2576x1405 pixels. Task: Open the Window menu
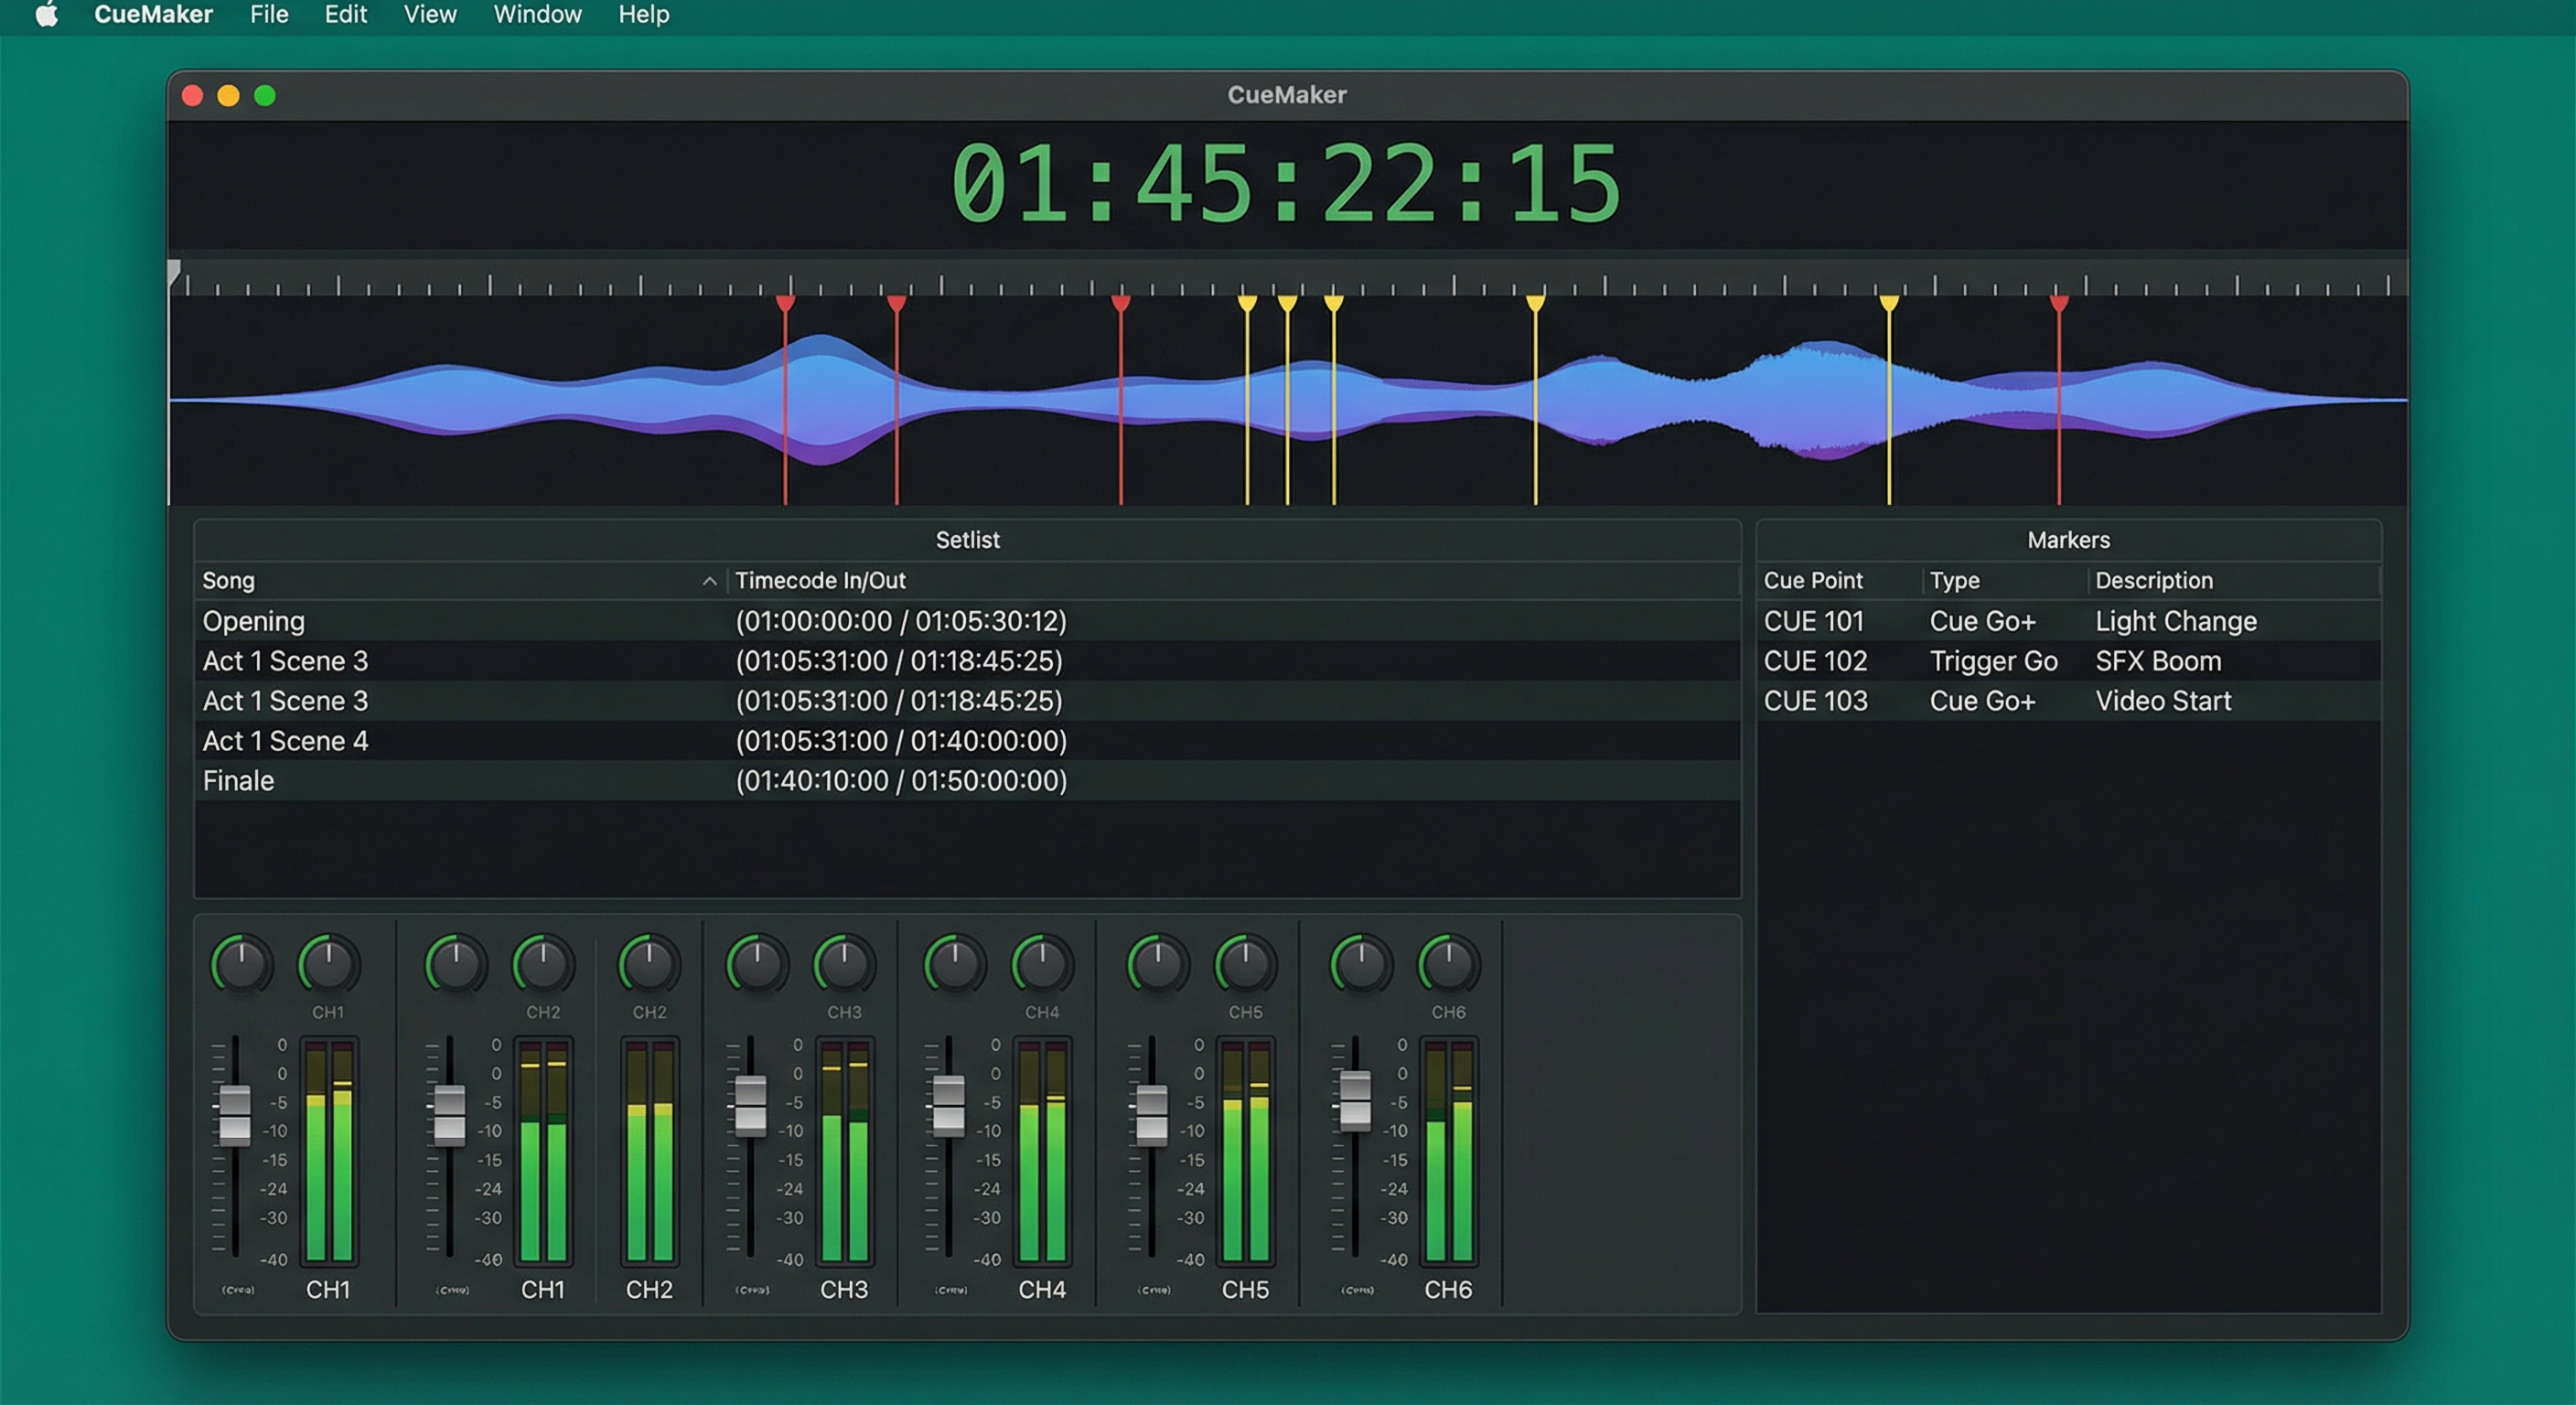(x=537, y=14)
